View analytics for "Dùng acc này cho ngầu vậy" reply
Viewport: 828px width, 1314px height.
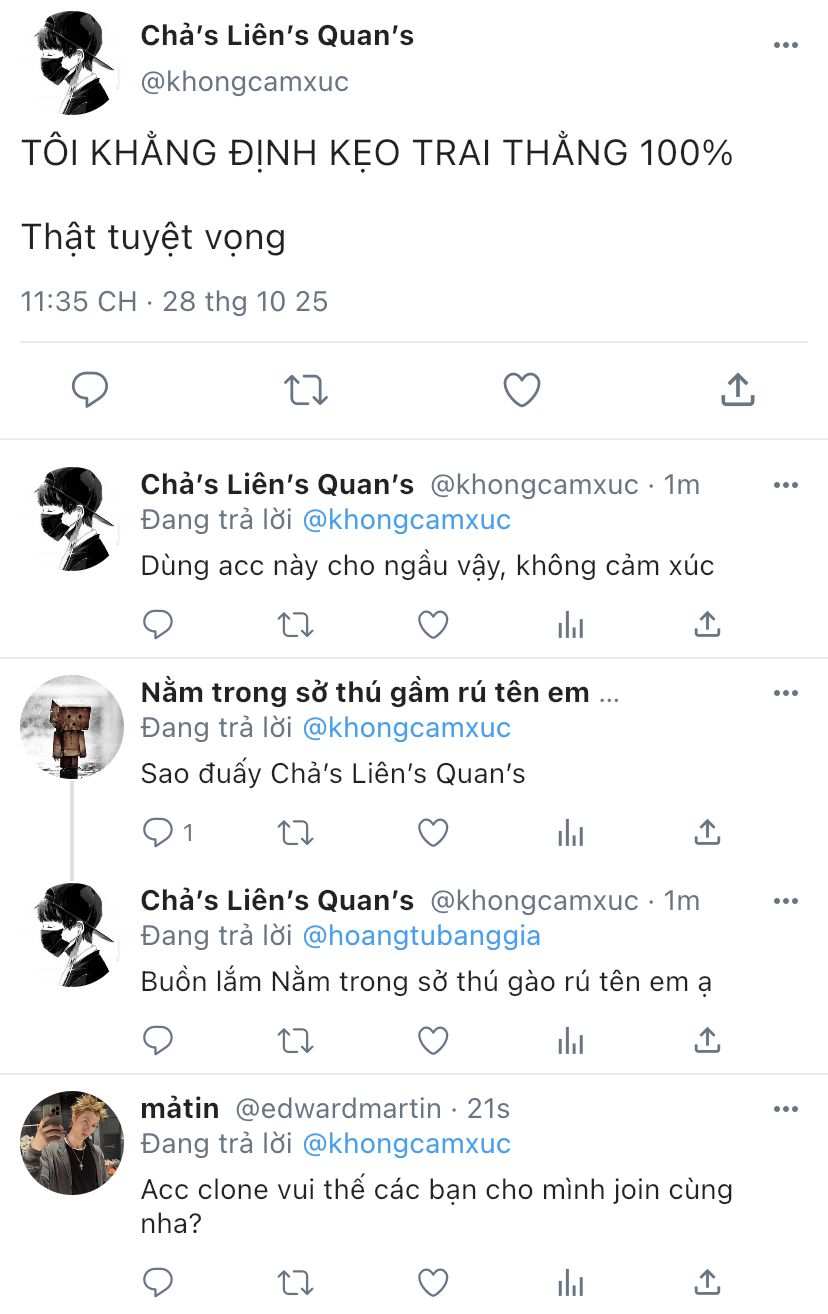570,625
